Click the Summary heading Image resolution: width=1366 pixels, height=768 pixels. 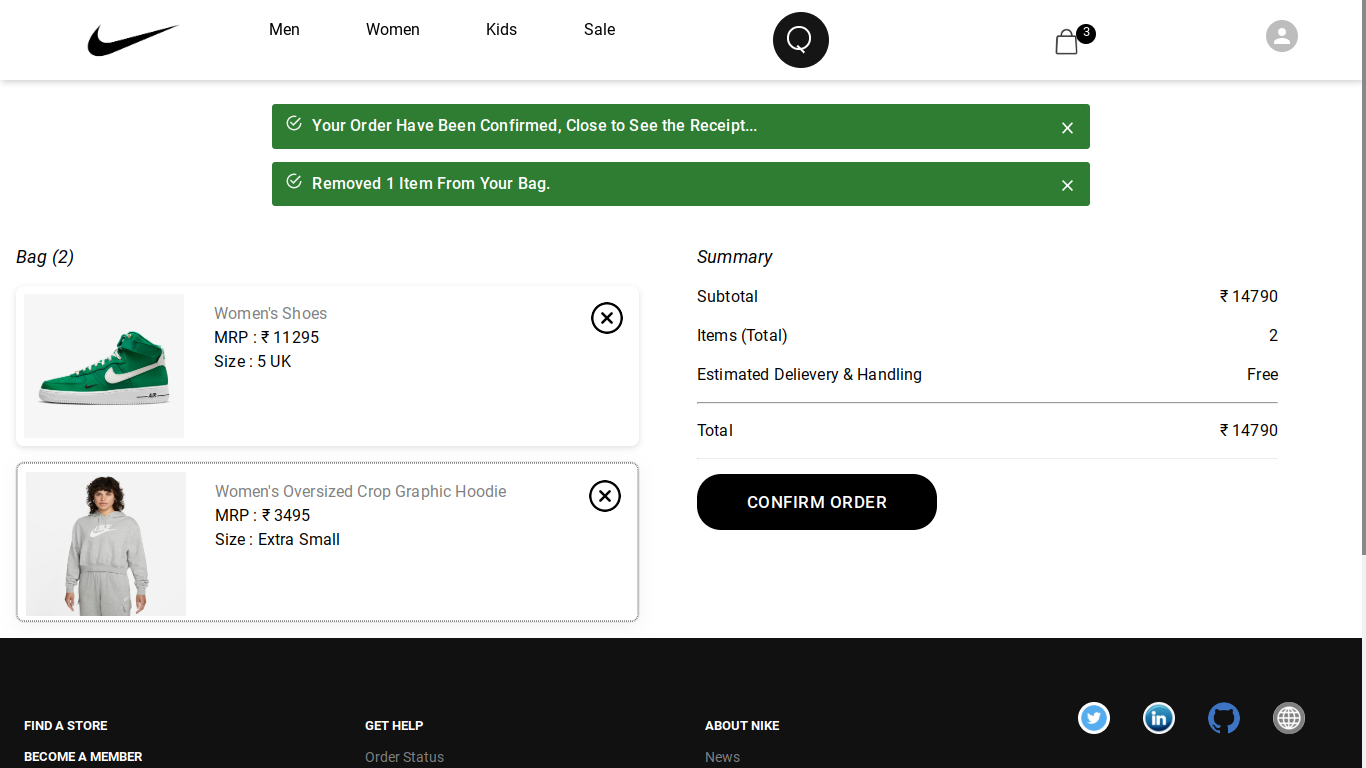click(735, 257)
